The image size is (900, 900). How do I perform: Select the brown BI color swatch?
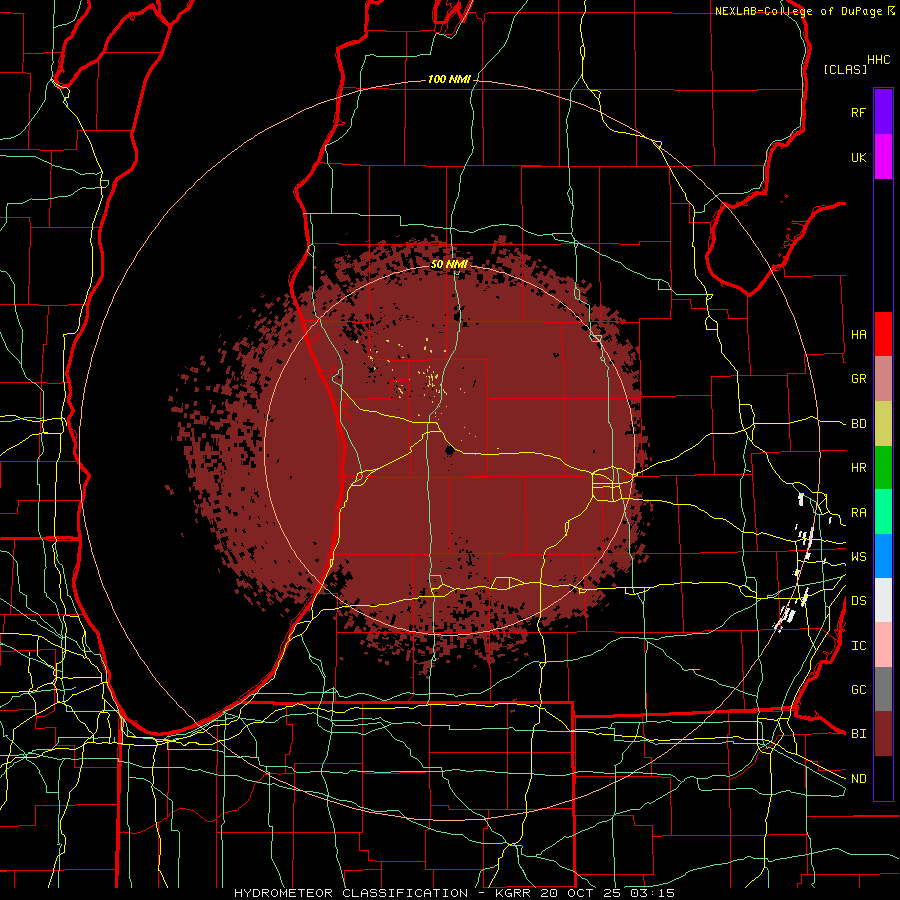[883, 734]
